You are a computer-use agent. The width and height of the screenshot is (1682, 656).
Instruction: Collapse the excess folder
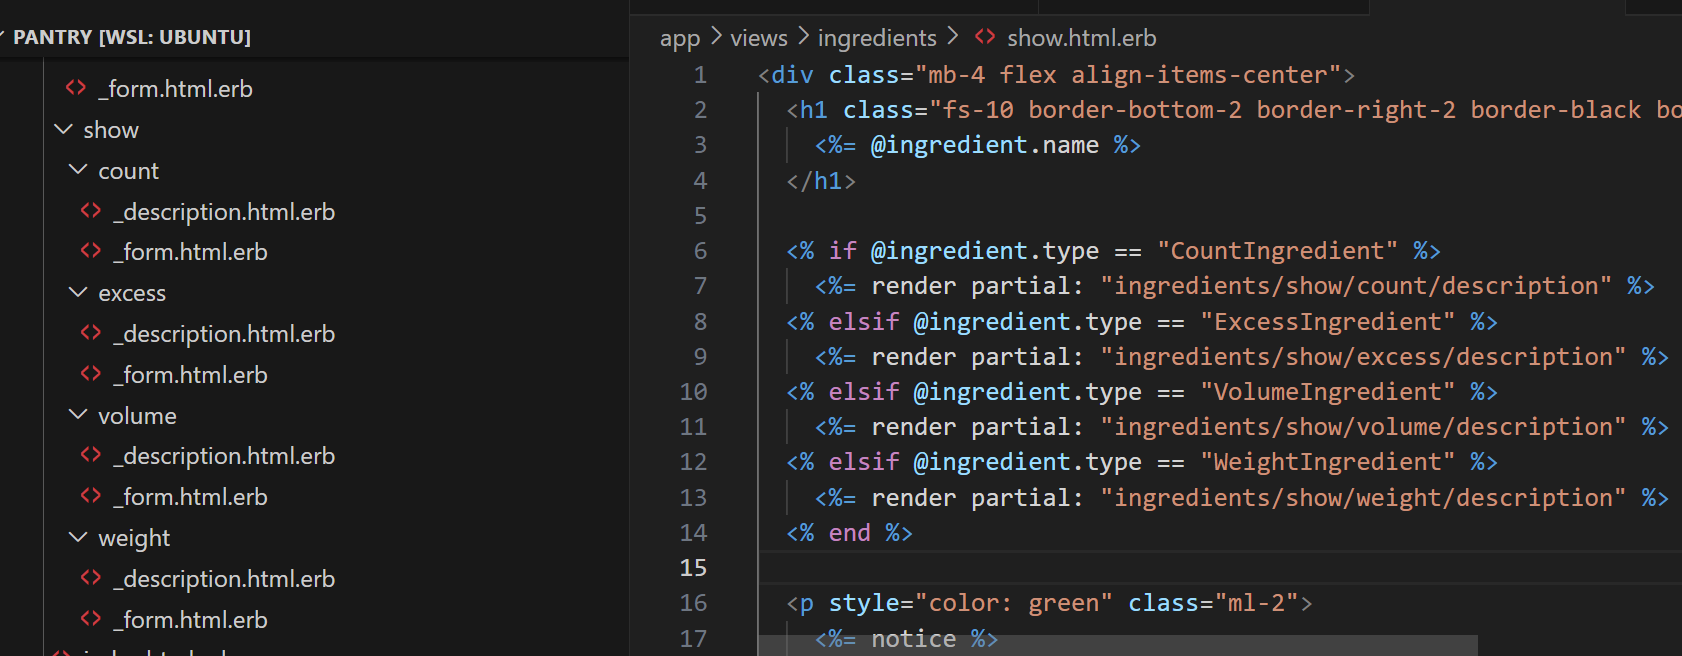tap(78, 293)
